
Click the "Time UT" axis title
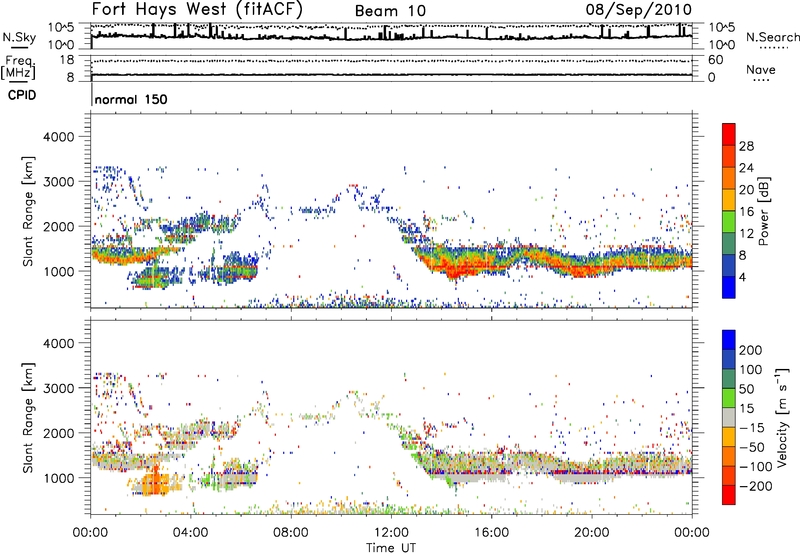pos(391,548)
